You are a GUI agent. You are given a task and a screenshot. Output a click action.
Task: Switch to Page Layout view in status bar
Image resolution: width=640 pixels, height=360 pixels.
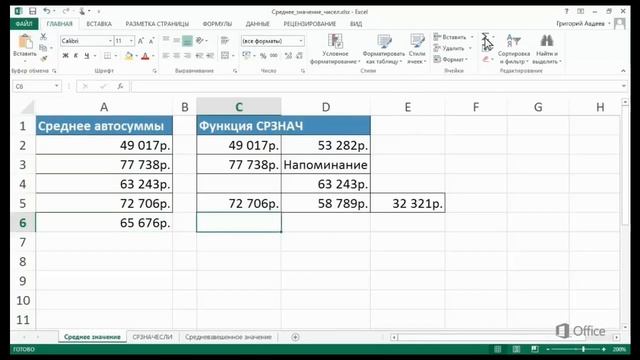(516, 349)
